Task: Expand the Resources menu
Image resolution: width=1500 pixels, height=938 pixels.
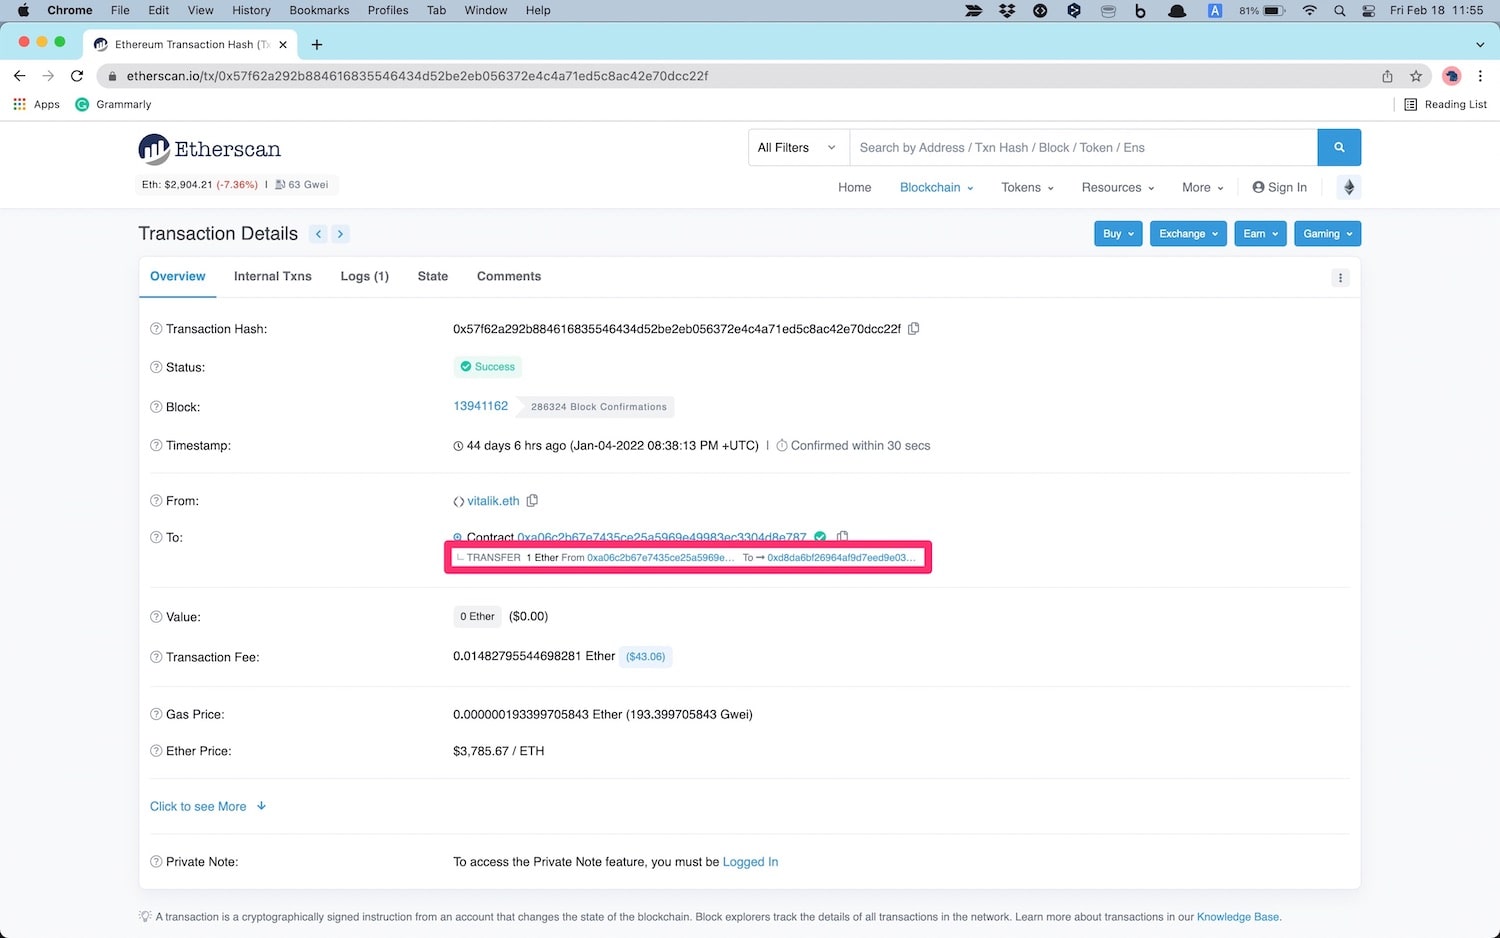Action: coord(1117,187)
